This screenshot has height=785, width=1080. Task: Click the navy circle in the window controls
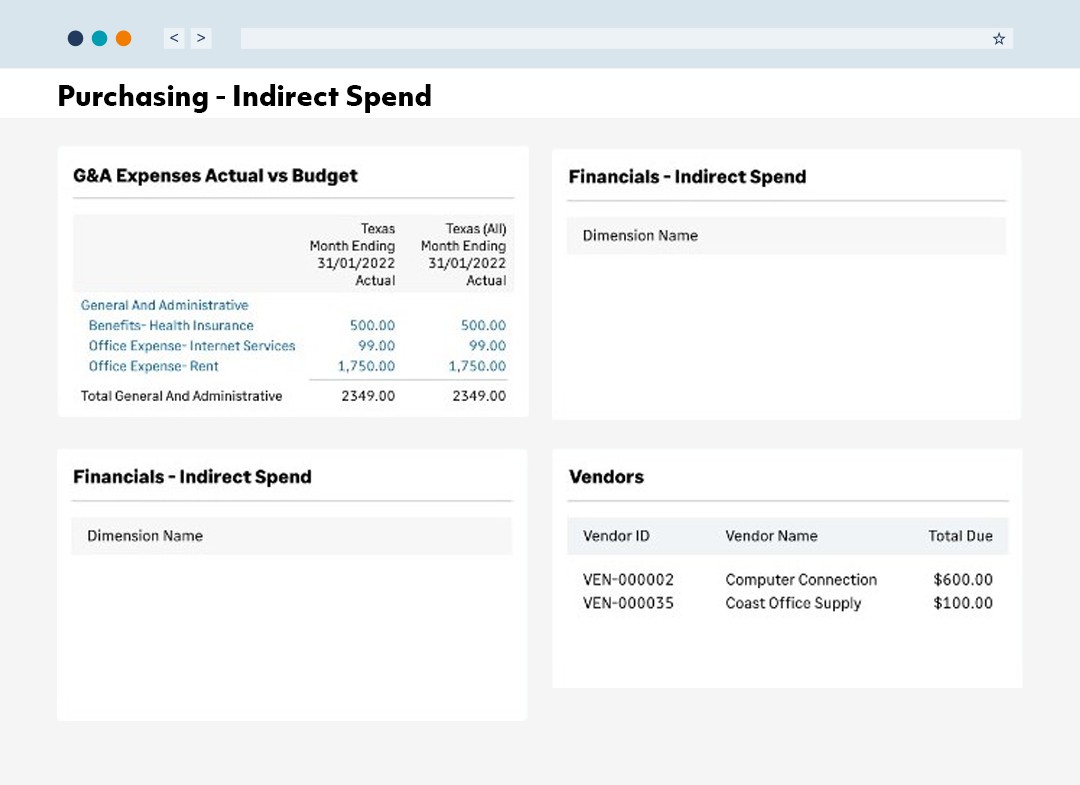point(74,37)
